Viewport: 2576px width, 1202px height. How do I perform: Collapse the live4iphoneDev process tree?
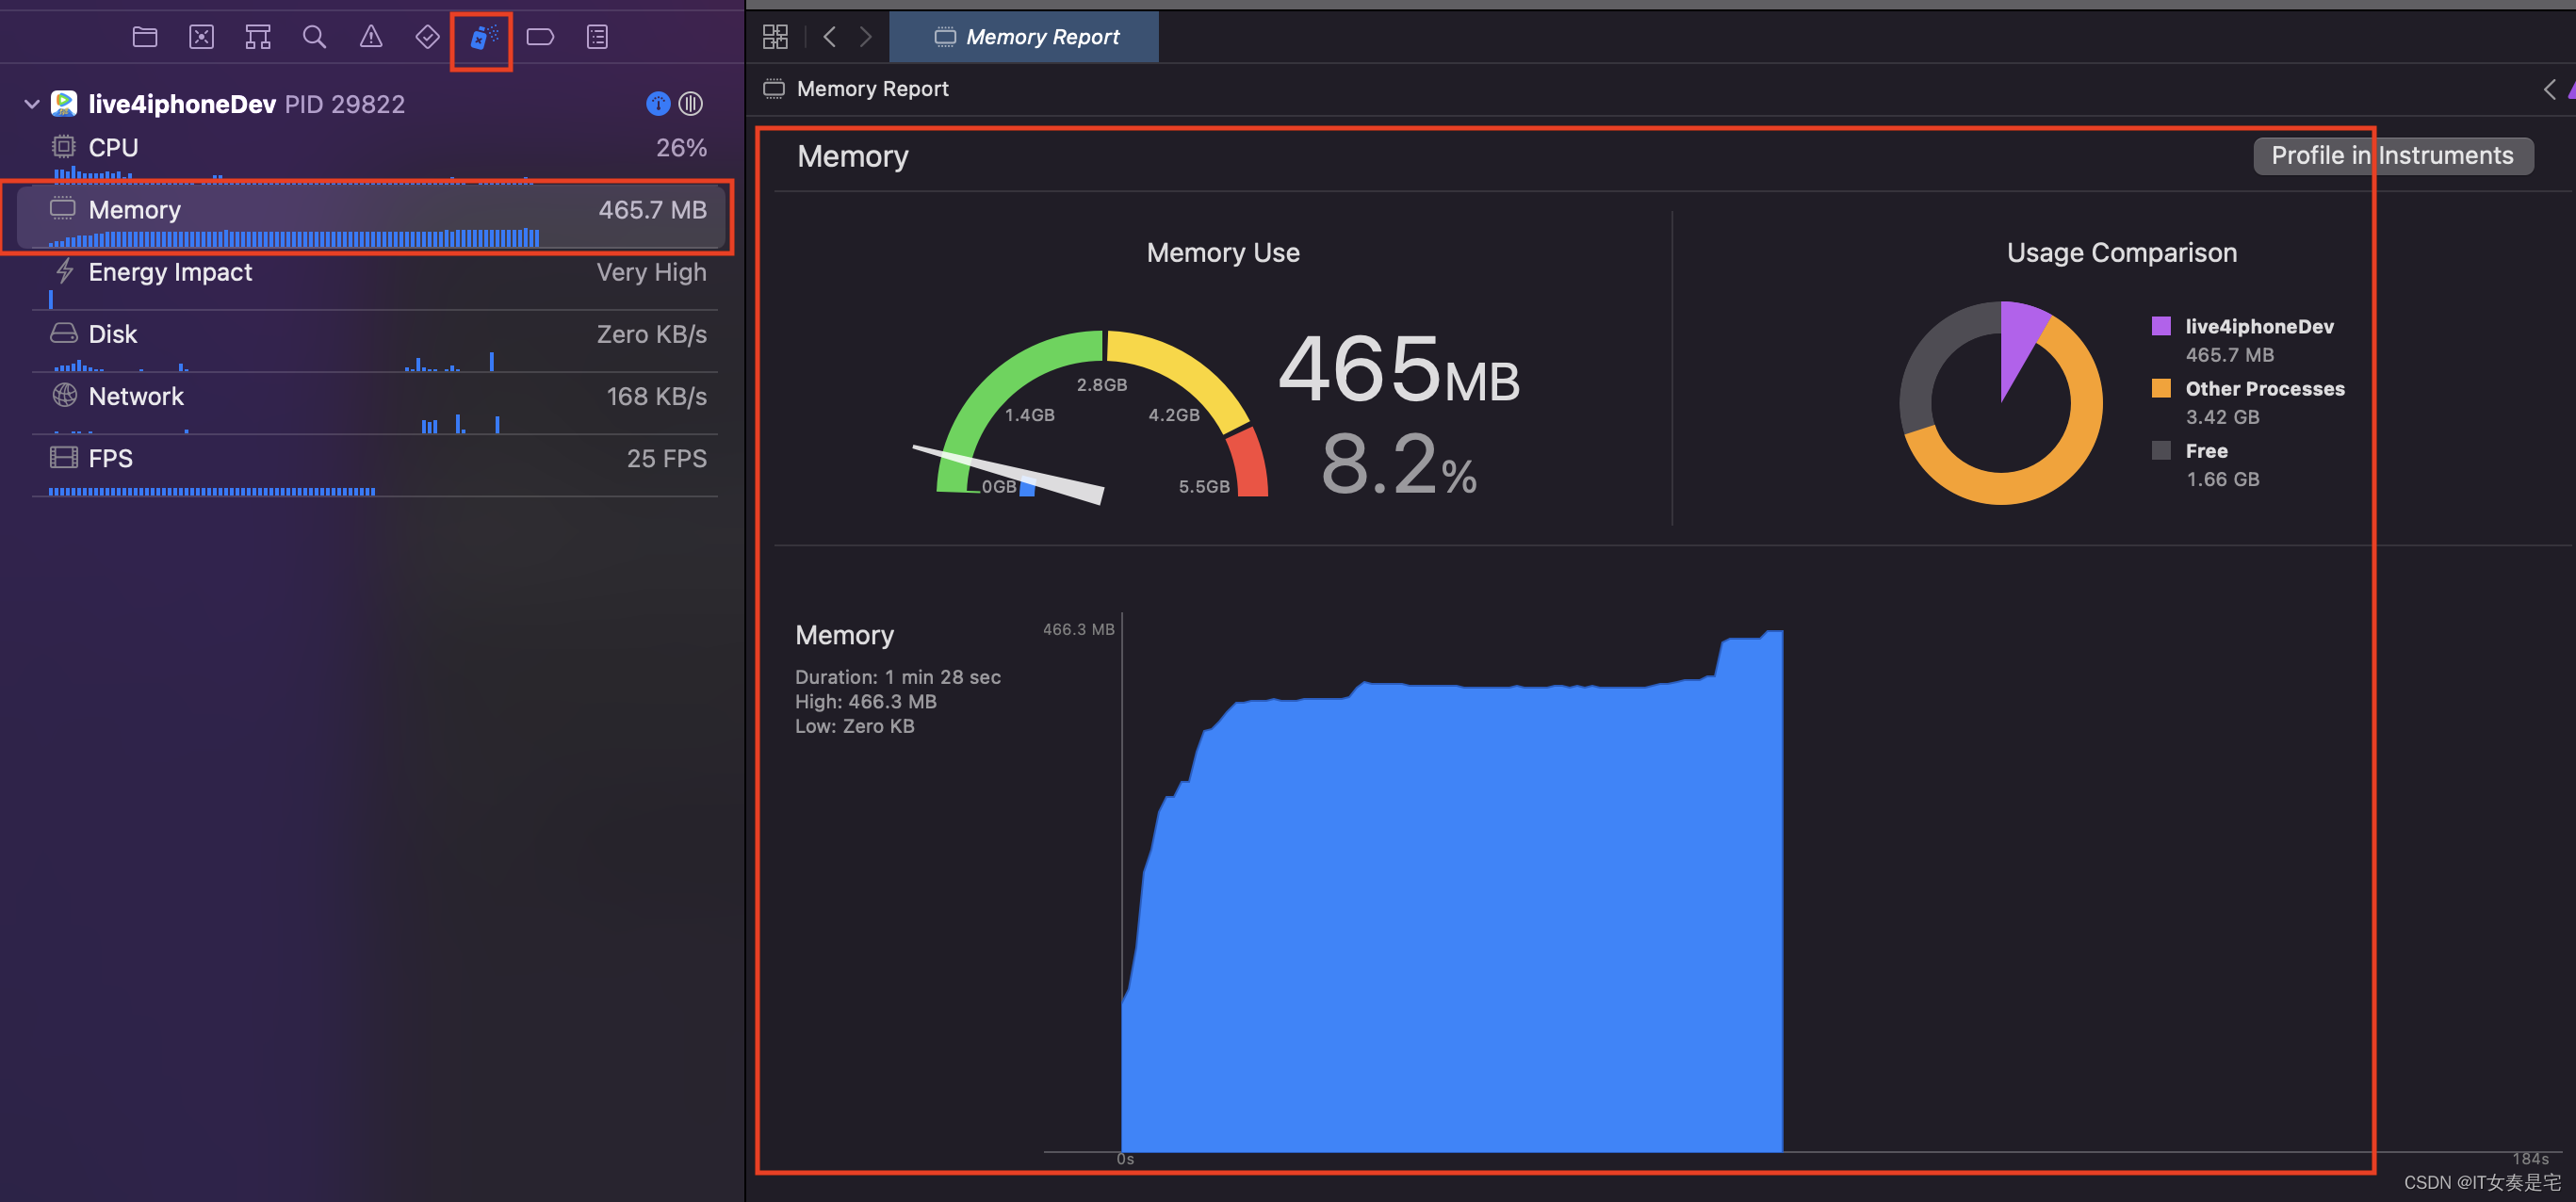[x=31, y=103]
